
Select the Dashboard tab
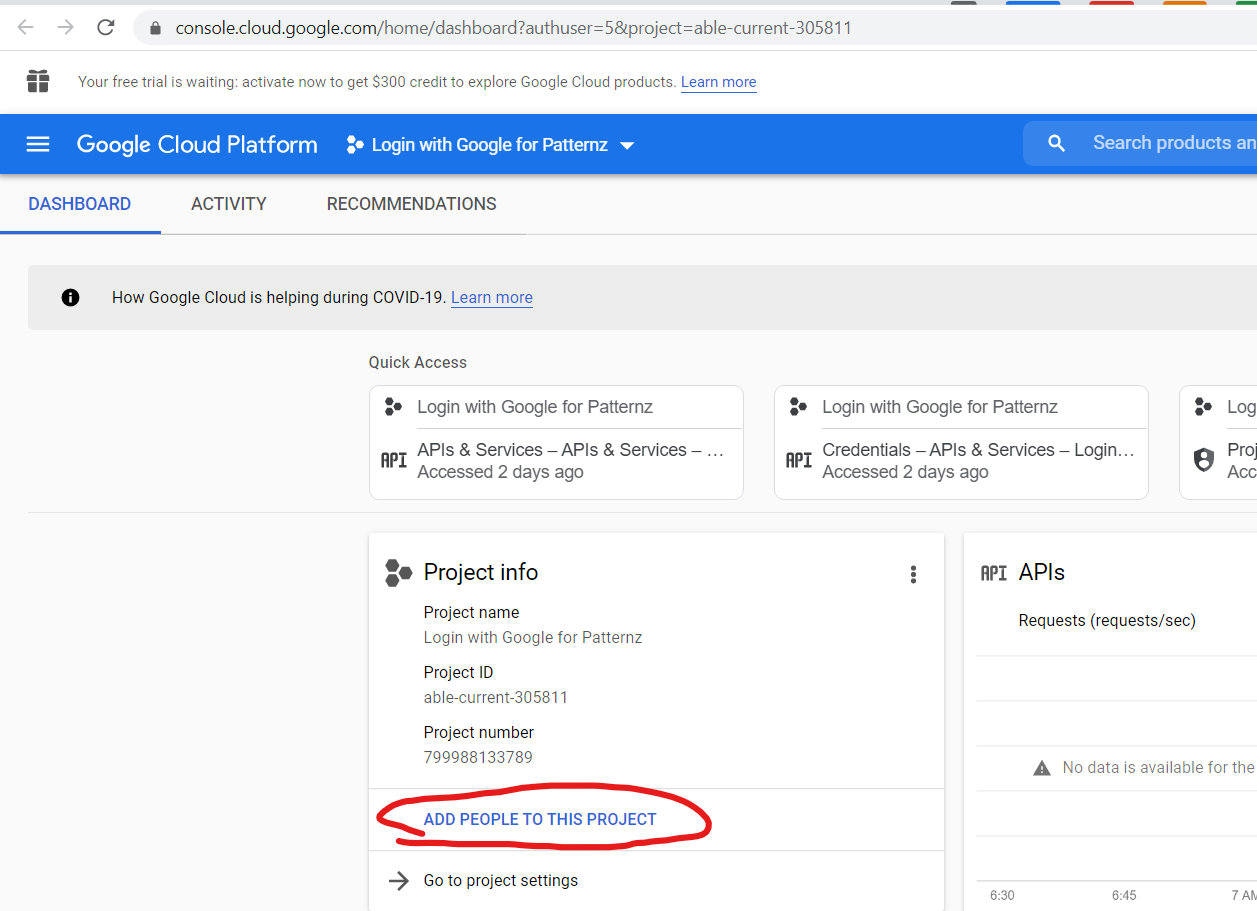(x=80, y=204)
